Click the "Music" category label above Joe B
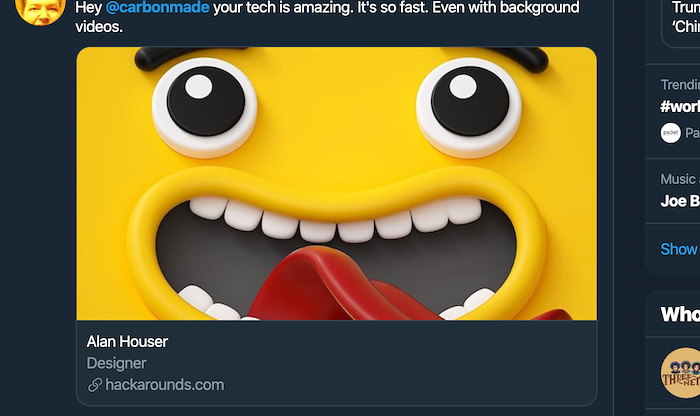Viewport: 700px width, 416px height. (x=680, y=179)
